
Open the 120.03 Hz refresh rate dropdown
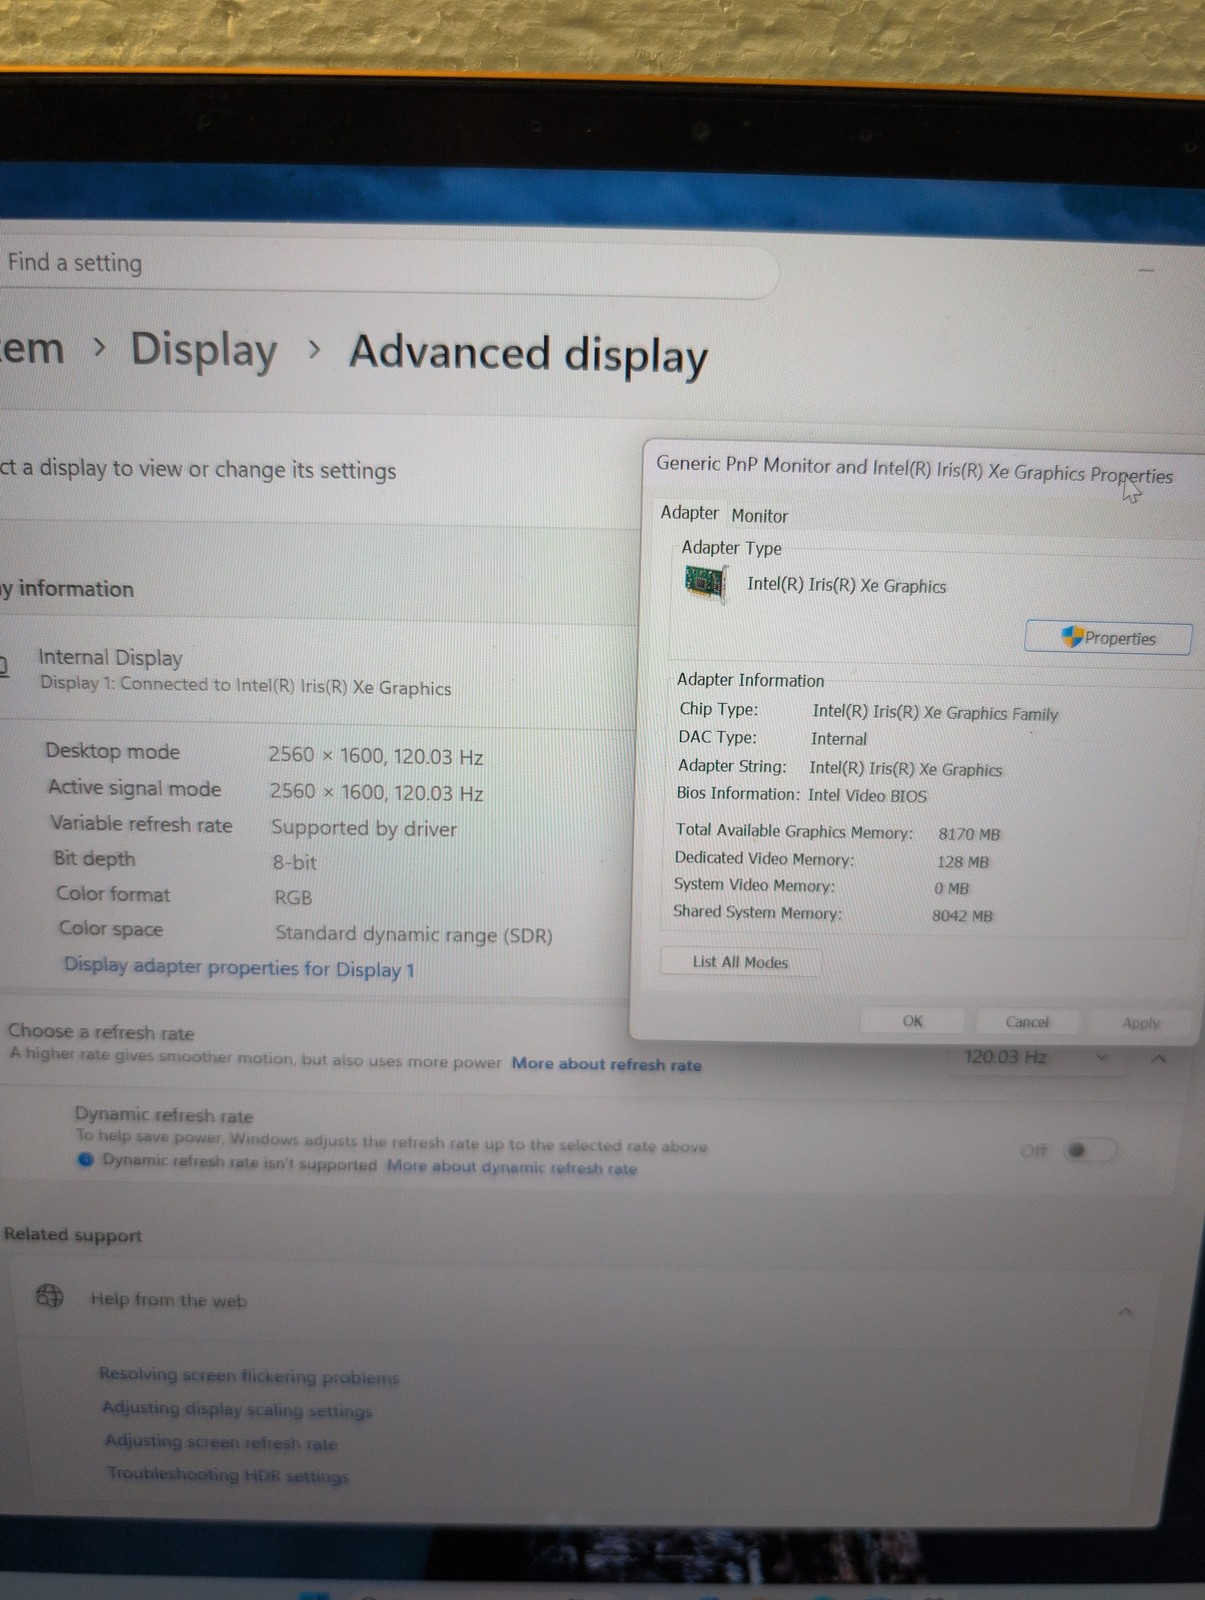point(1035,1057)
